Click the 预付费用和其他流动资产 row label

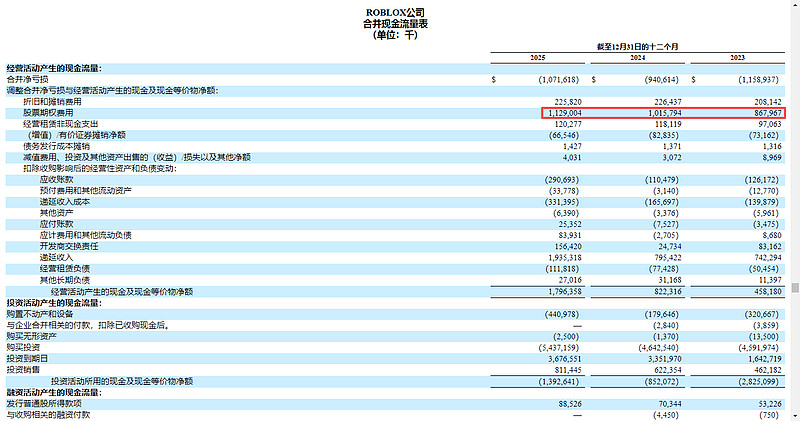85,191
